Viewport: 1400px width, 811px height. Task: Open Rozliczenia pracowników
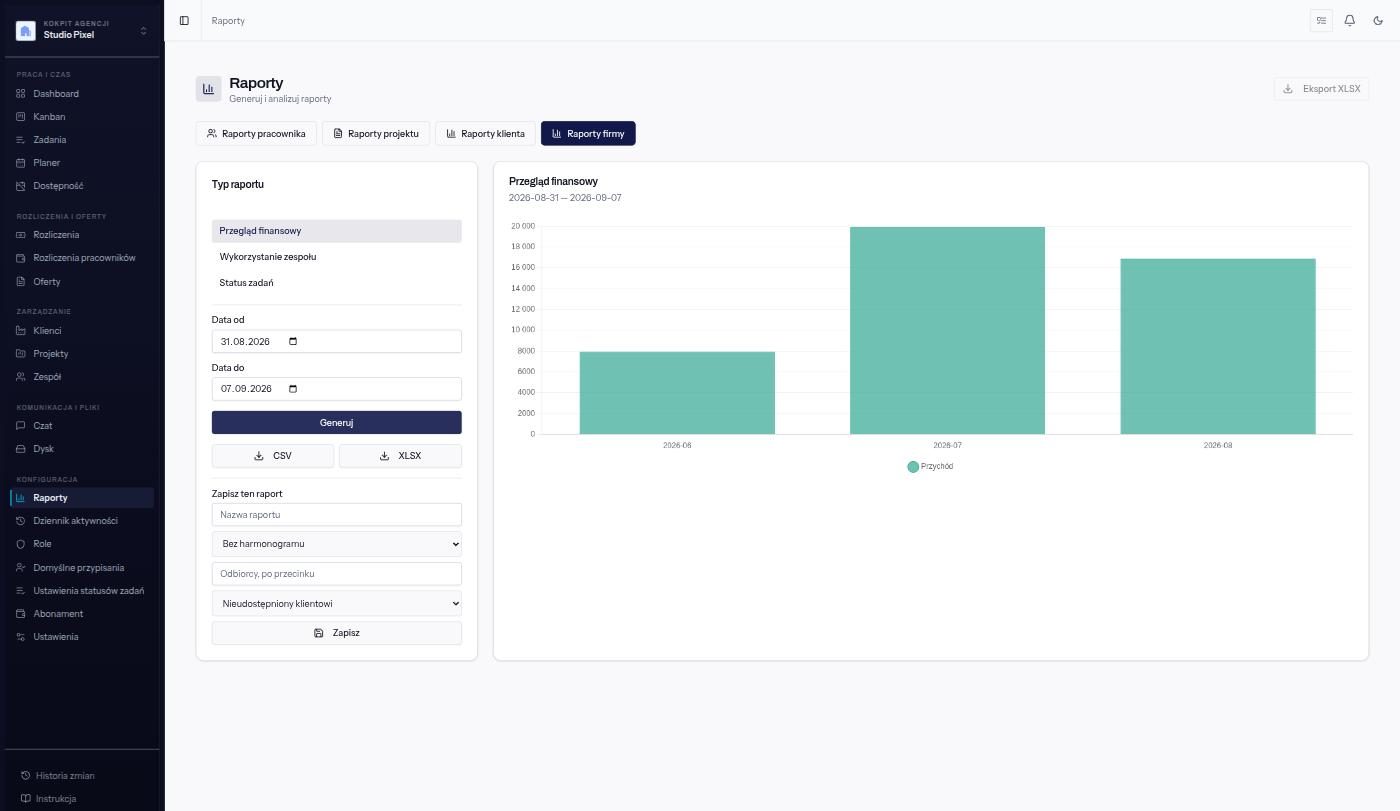82,258
